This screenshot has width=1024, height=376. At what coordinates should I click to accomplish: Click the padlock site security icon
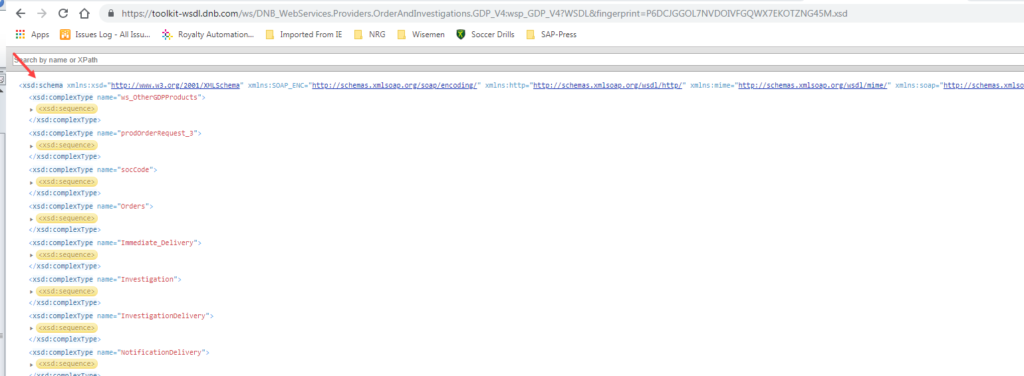110,13
